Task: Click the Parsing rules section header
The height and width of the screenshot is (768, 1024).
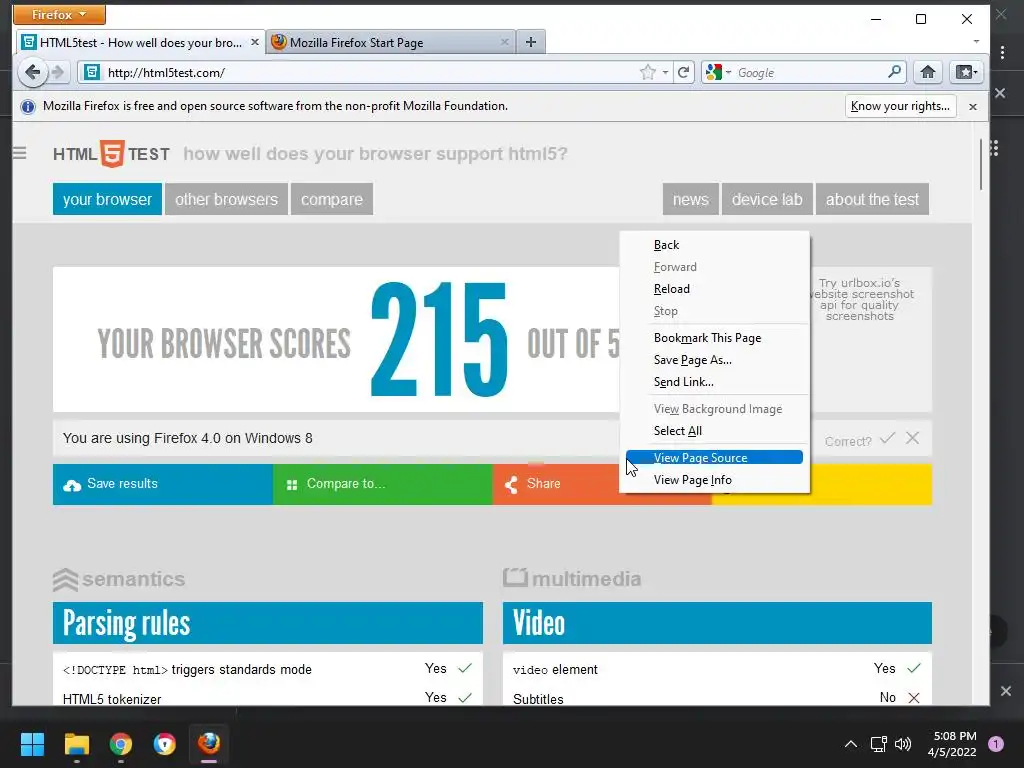Action: point(268,623)
